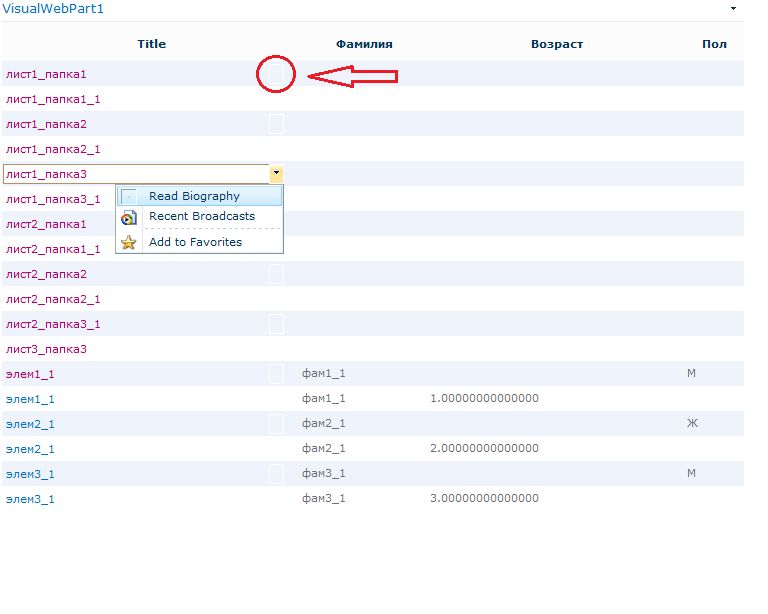Click the blank icon beside Read Biography
Screen dimensions: 768x614
point(129,196)
